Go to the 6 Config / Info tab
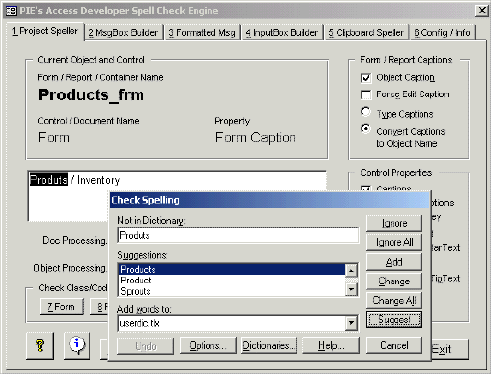Screen dimensions: 491x374 [x=442, y=33]
